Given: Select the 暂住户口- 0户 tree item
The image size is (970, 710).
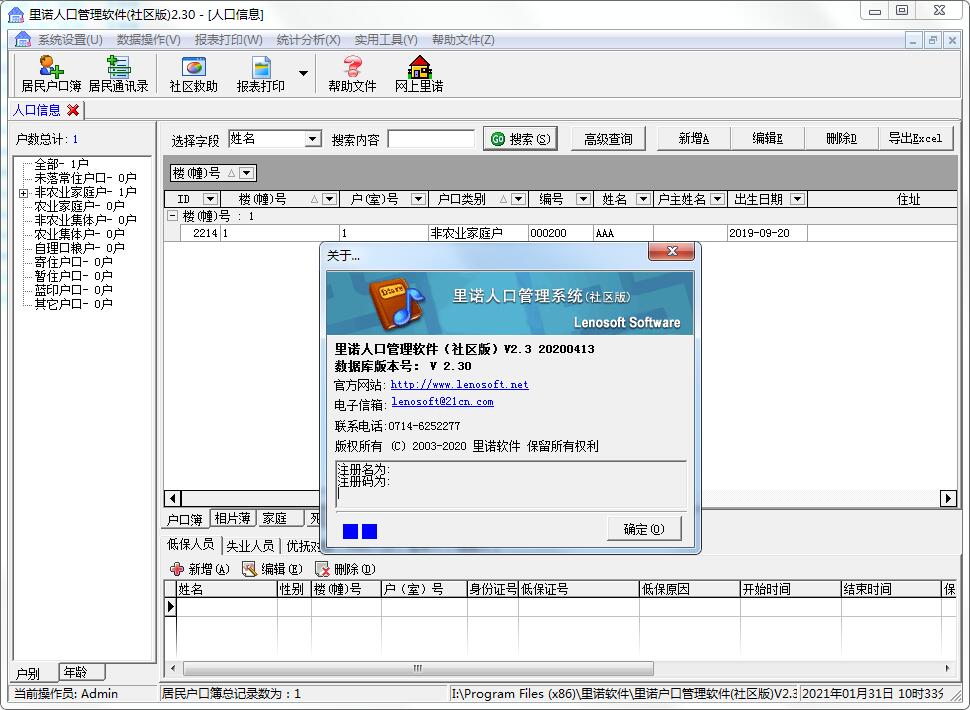Looking at the screenshot, I should [74, 276].
